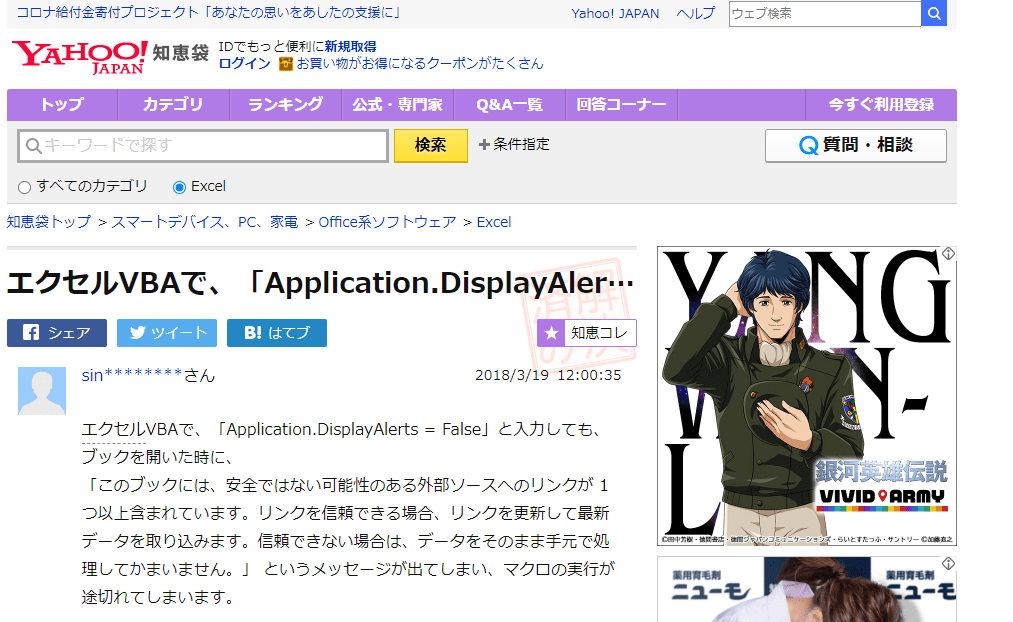Open the 銀河英雄伝説 VIVID ARMY ad banner
1013x622 pixels.
[807, 396]
